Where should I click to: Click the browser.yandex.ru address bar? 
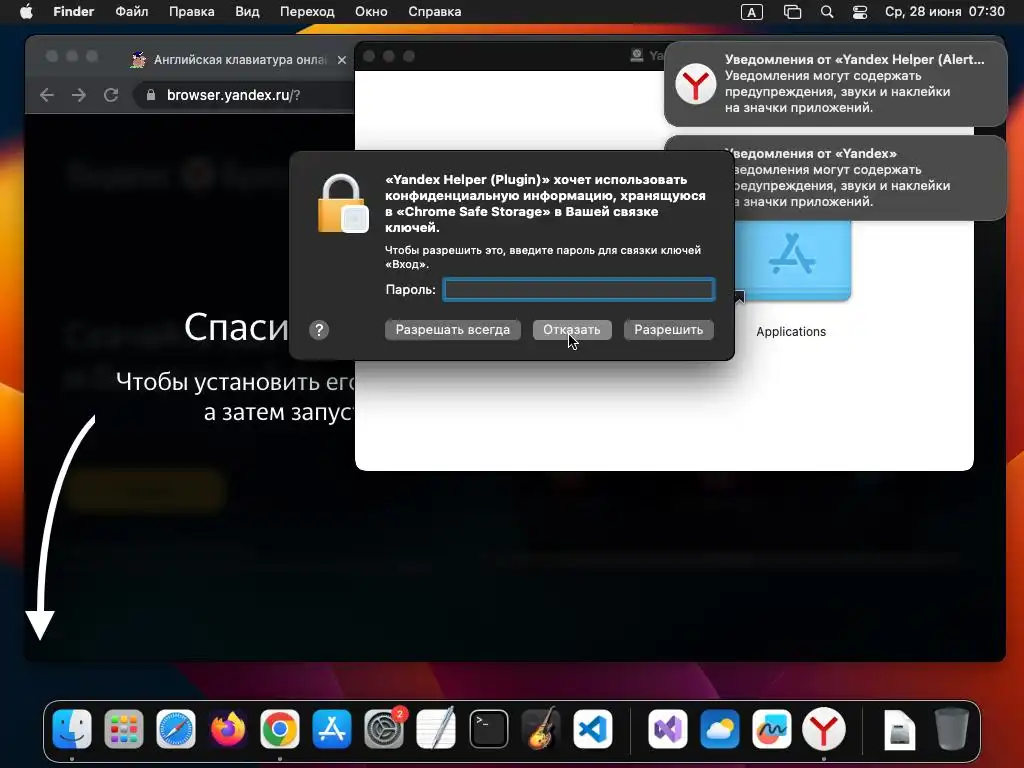[245, 95]
